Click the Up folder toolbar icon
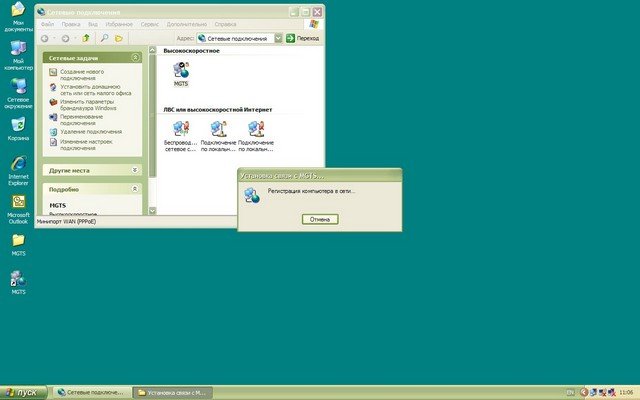Viewport: 640px width, 400px height. (87, 38)
